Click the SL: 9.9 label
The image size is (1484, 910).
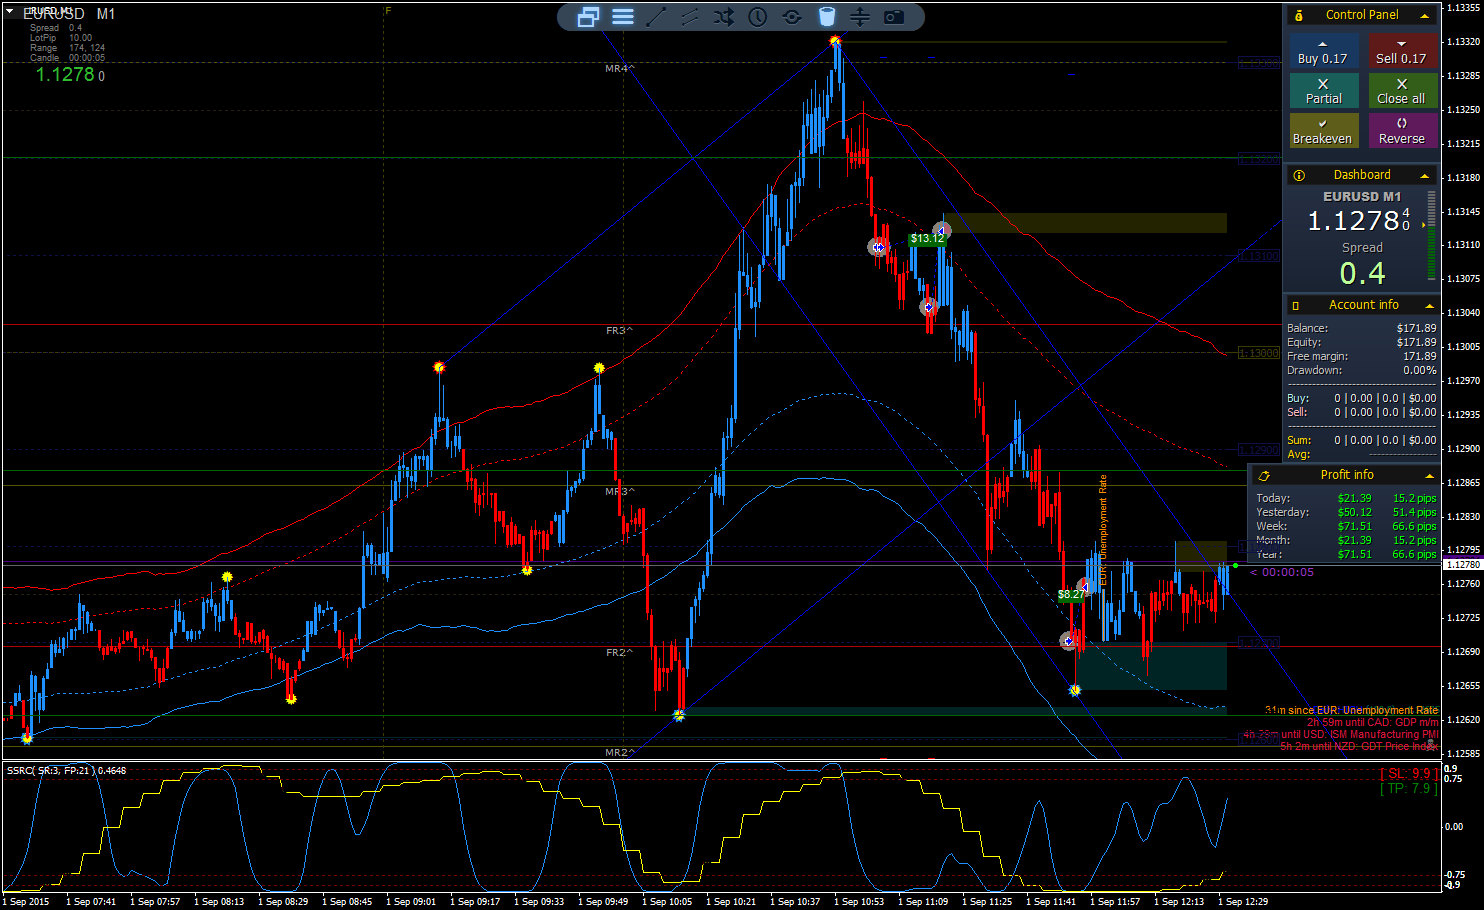[1409, 774]
